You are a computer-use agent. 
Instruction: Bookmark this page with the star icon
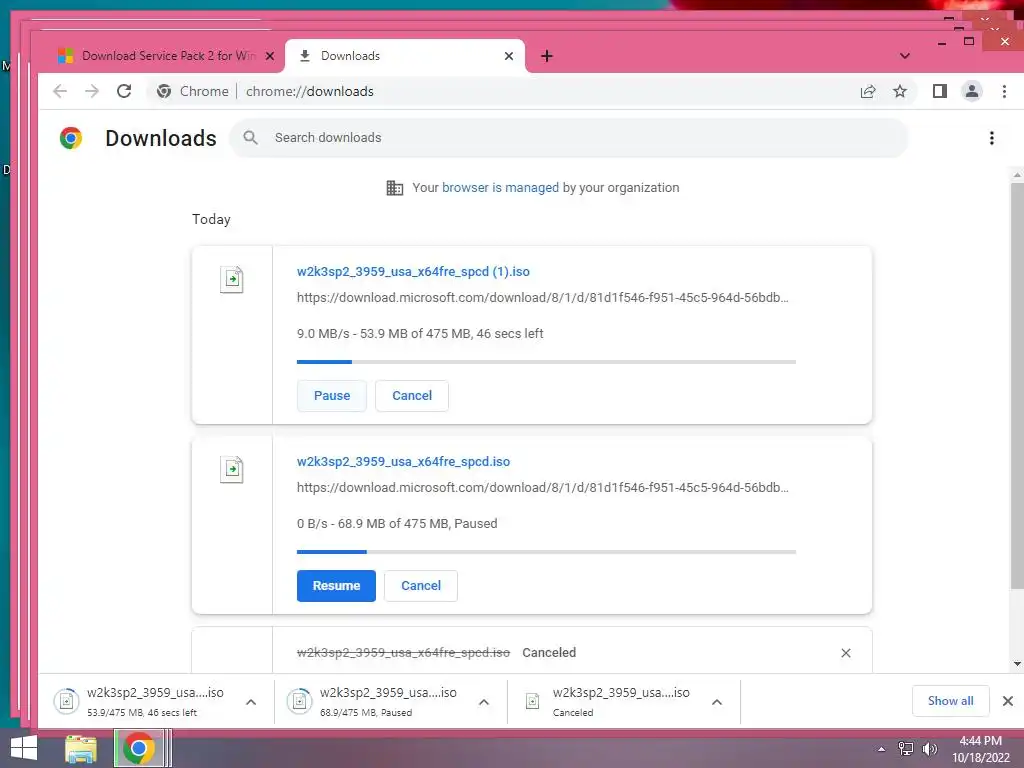(900, 91)
